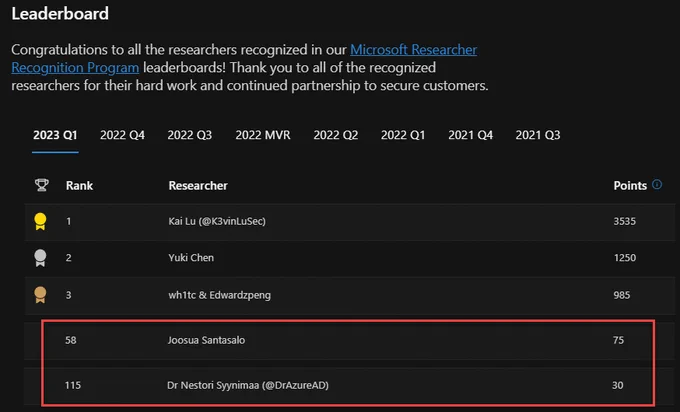Click the trophy icon in table header
The image size is (680, 412).
pyautogui.click(x=42, y=185)
